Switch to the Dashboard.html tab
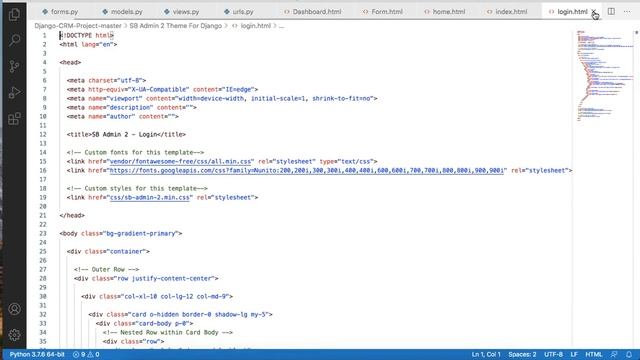 (x=313, y=12)
